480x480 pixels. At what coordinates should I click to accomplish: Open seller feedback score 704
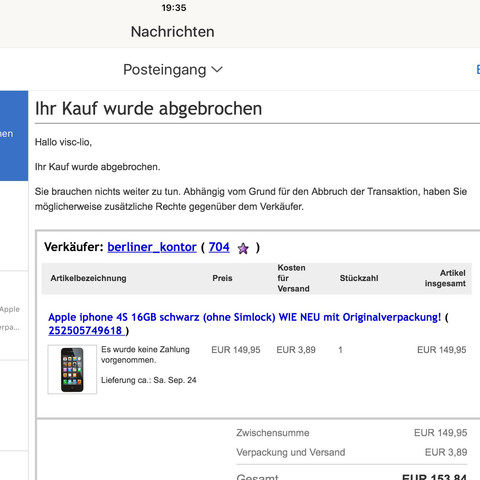(219, 247)
